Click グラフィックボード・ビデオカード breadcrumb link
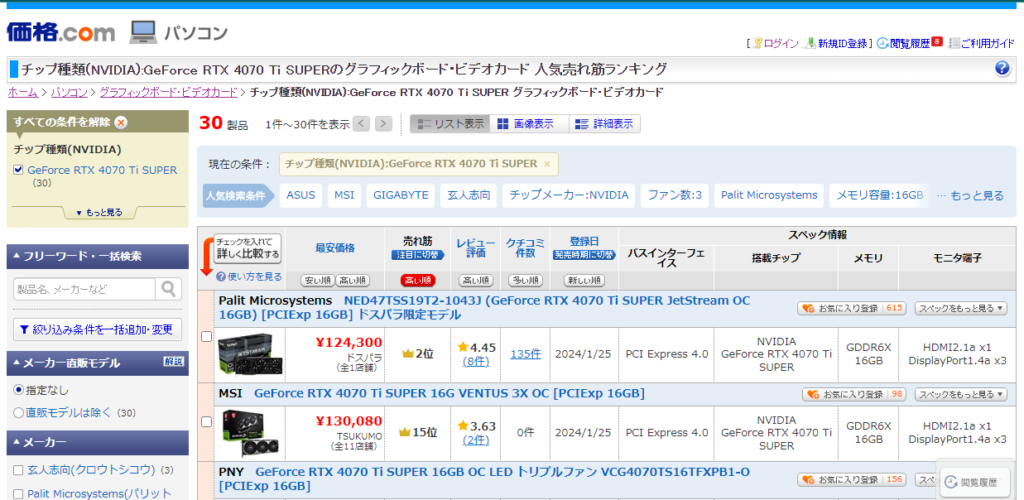Screen dimensions: 1024x500 pos(168,93)
